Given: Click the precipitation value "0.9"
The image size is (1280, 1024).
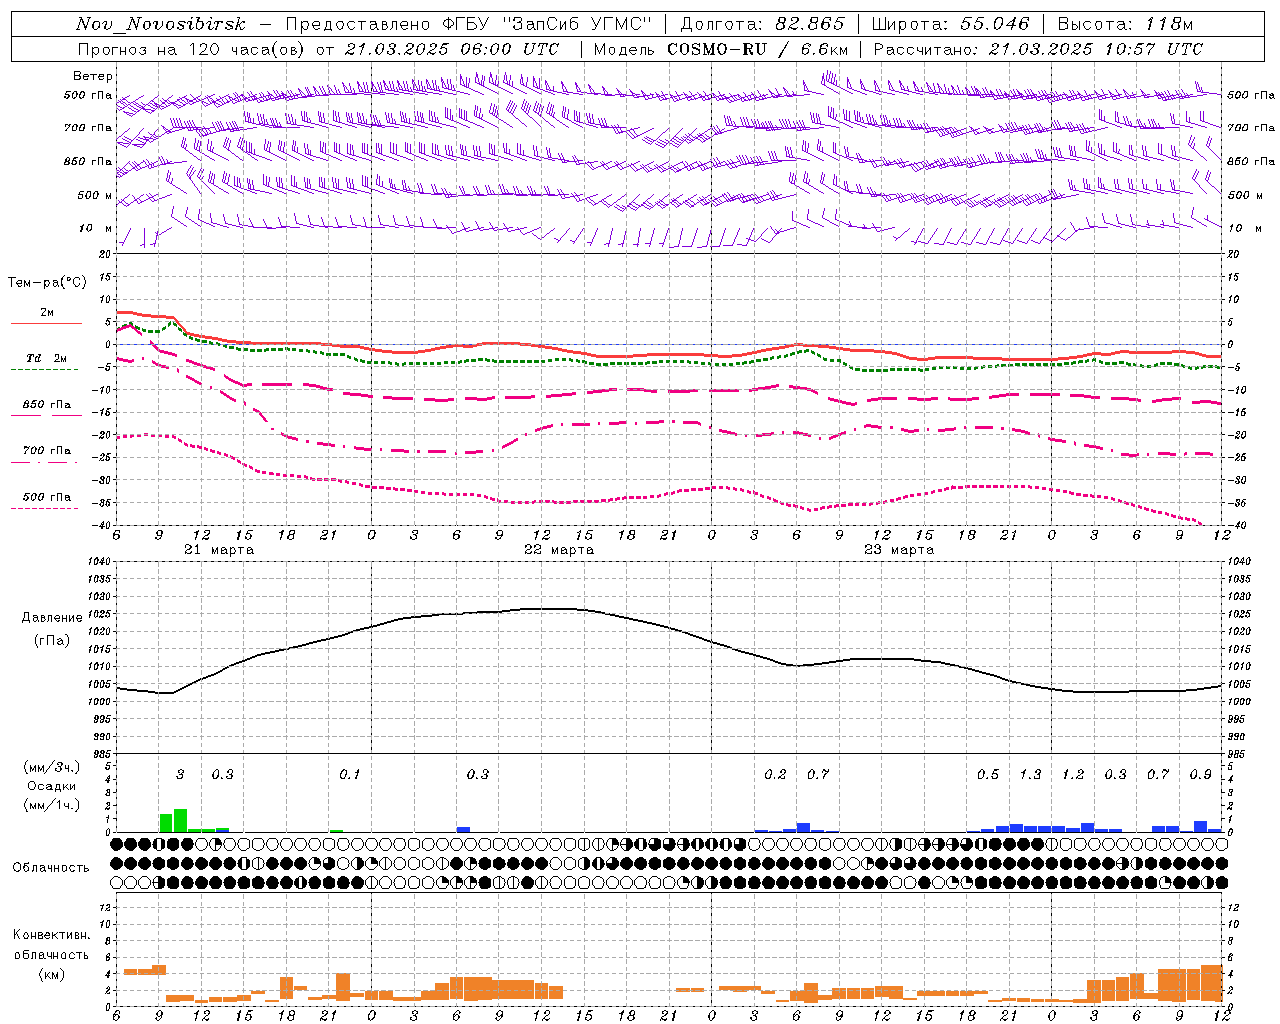Looking at the screenshot, I should click(1201, 774).
